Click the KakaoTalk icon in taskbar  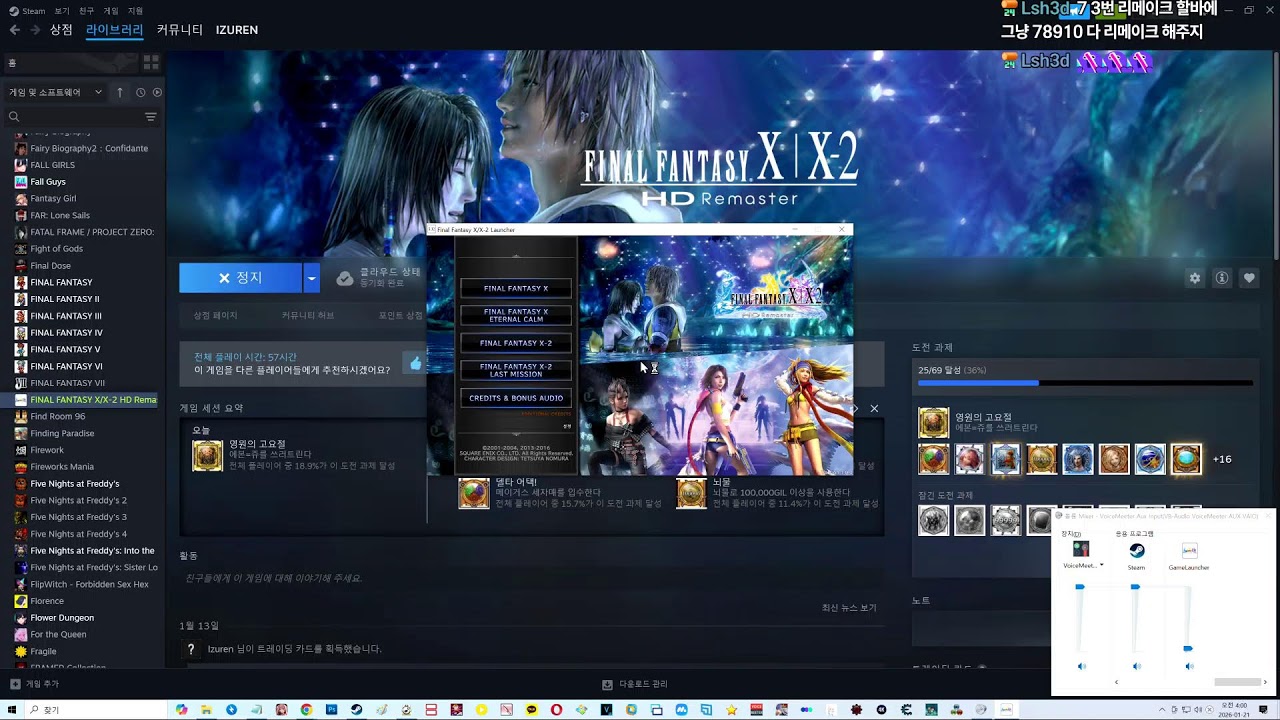(531, 709)
